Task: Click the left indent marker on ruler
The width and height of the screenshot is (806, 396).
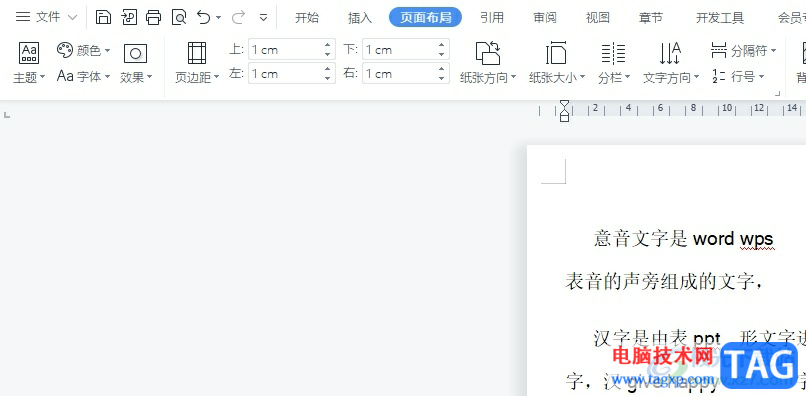Action: pyautogui.click(x=564, y=117)
